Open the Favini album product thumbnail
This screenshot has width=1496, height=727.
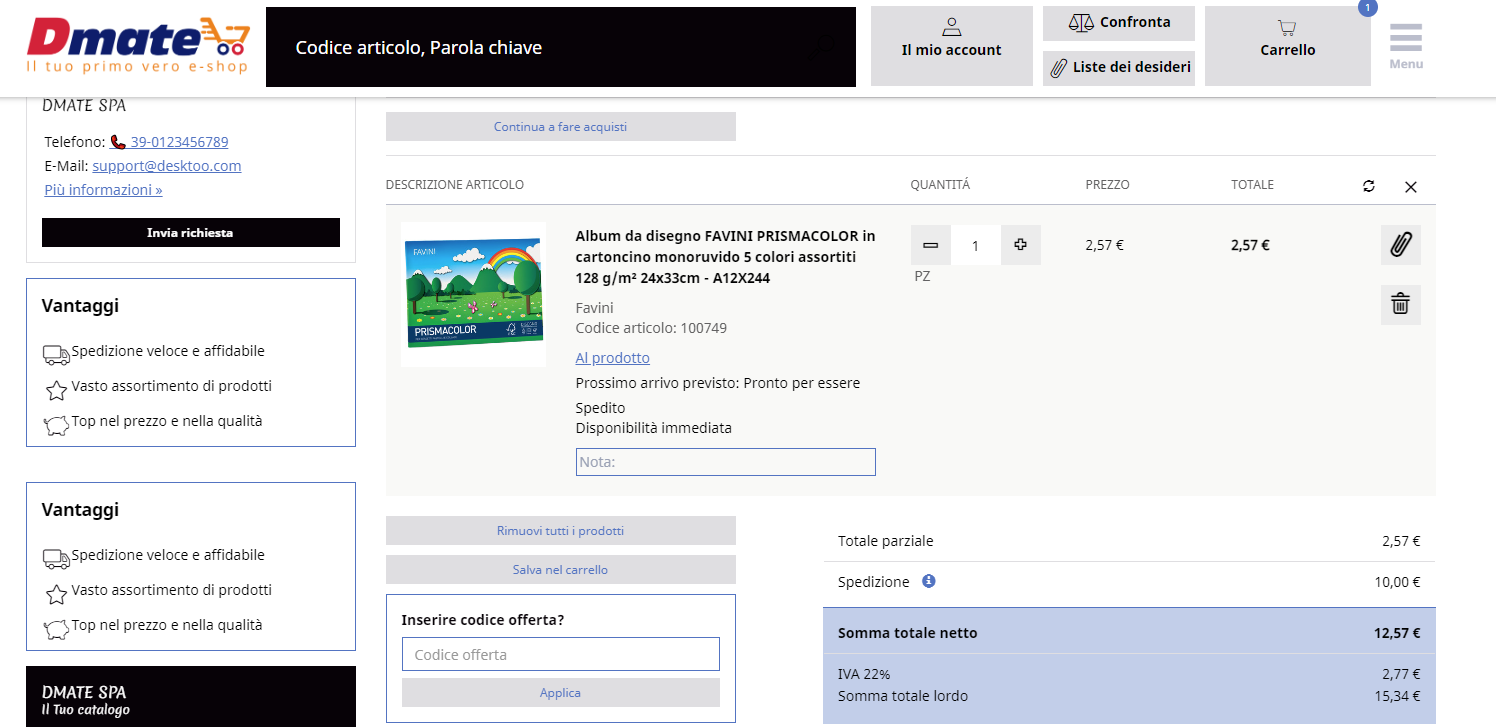[x=473, y=294]
